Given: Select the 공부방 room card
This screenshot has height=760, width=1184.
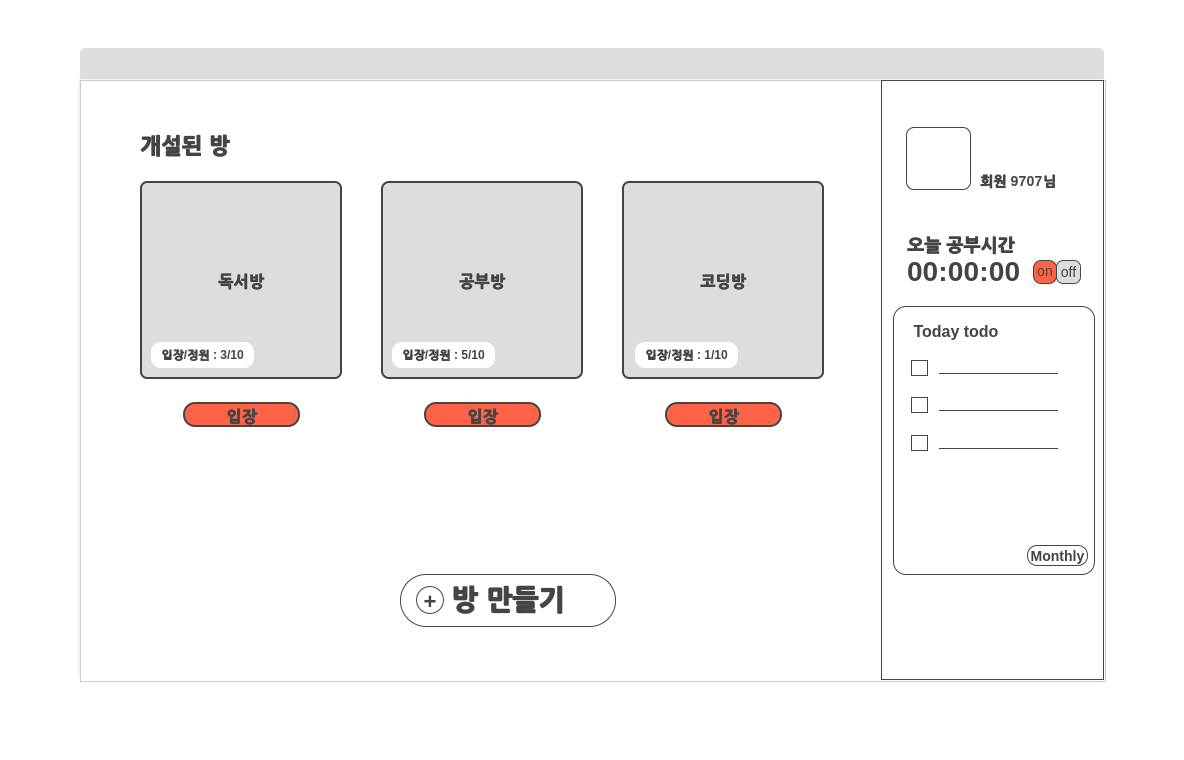Looking at the screenshot, I should (482, 280).
